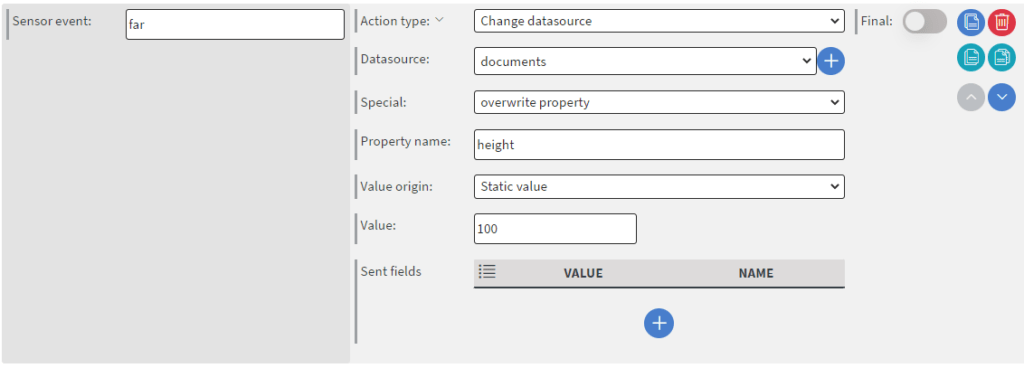Click the right teal paste document icon
1024x368 pixels.
(1002, 57)
